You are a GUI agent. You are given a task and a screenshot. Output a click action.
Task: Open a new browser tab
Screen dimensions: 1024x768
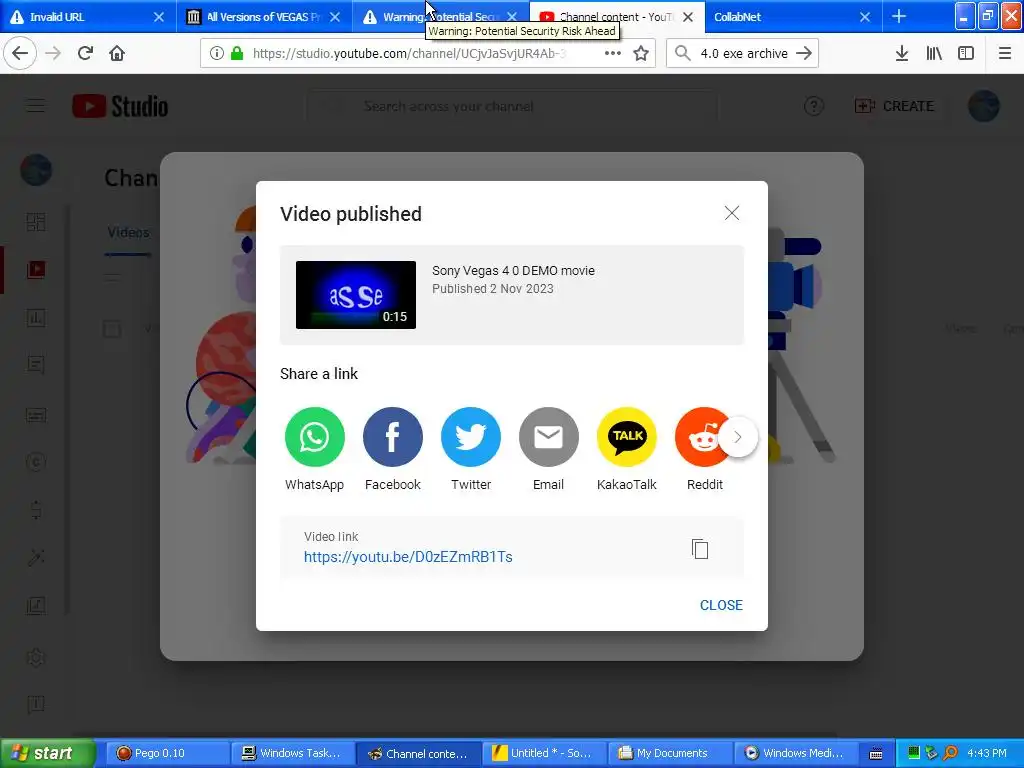(899, 16)
